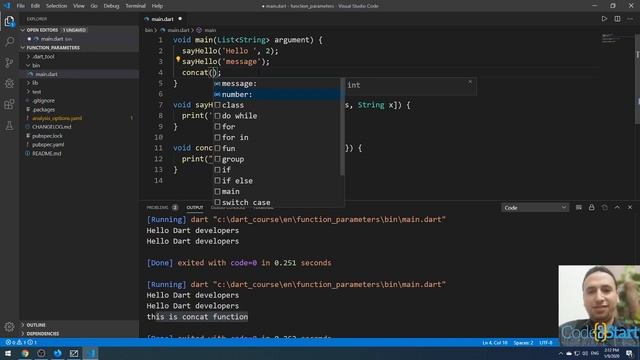Screen dimensions: 640x360
Task: Open Chrome from the taskbar
Action: coord(25,353)
